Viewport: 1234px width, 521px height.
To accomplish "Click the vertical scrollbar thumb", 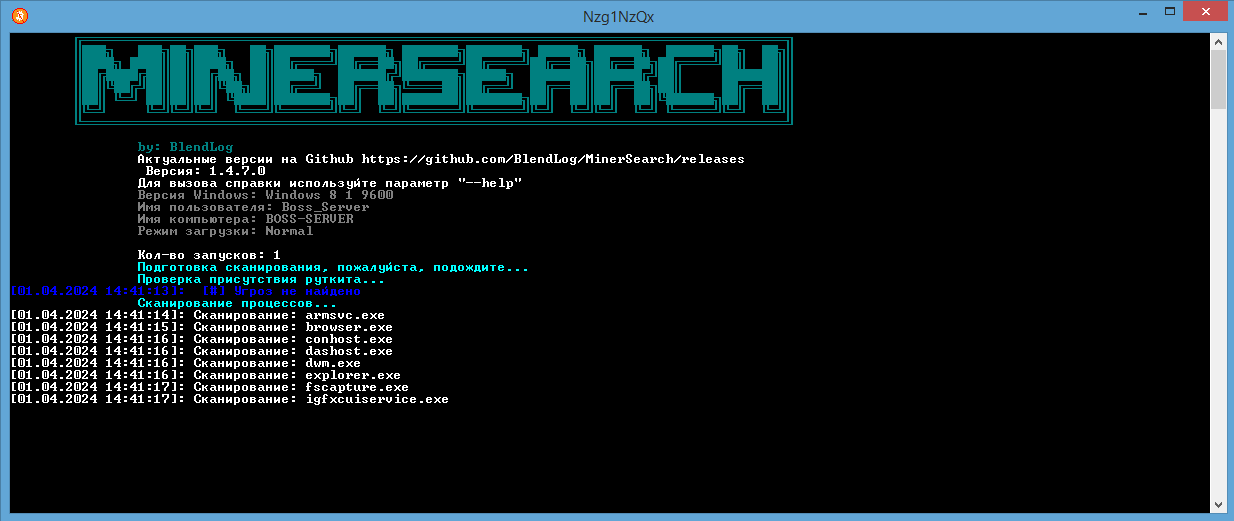I will coord(1218,79).
